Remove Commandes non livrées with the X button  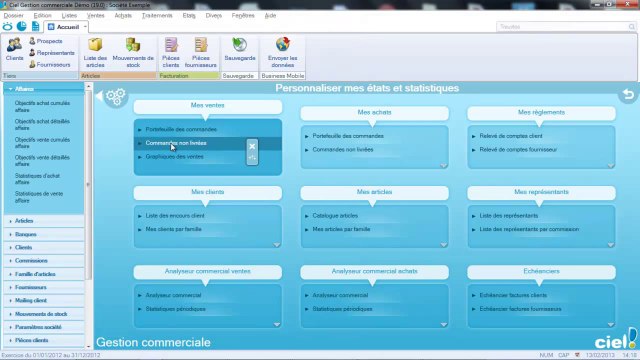[x=252, y=146]
